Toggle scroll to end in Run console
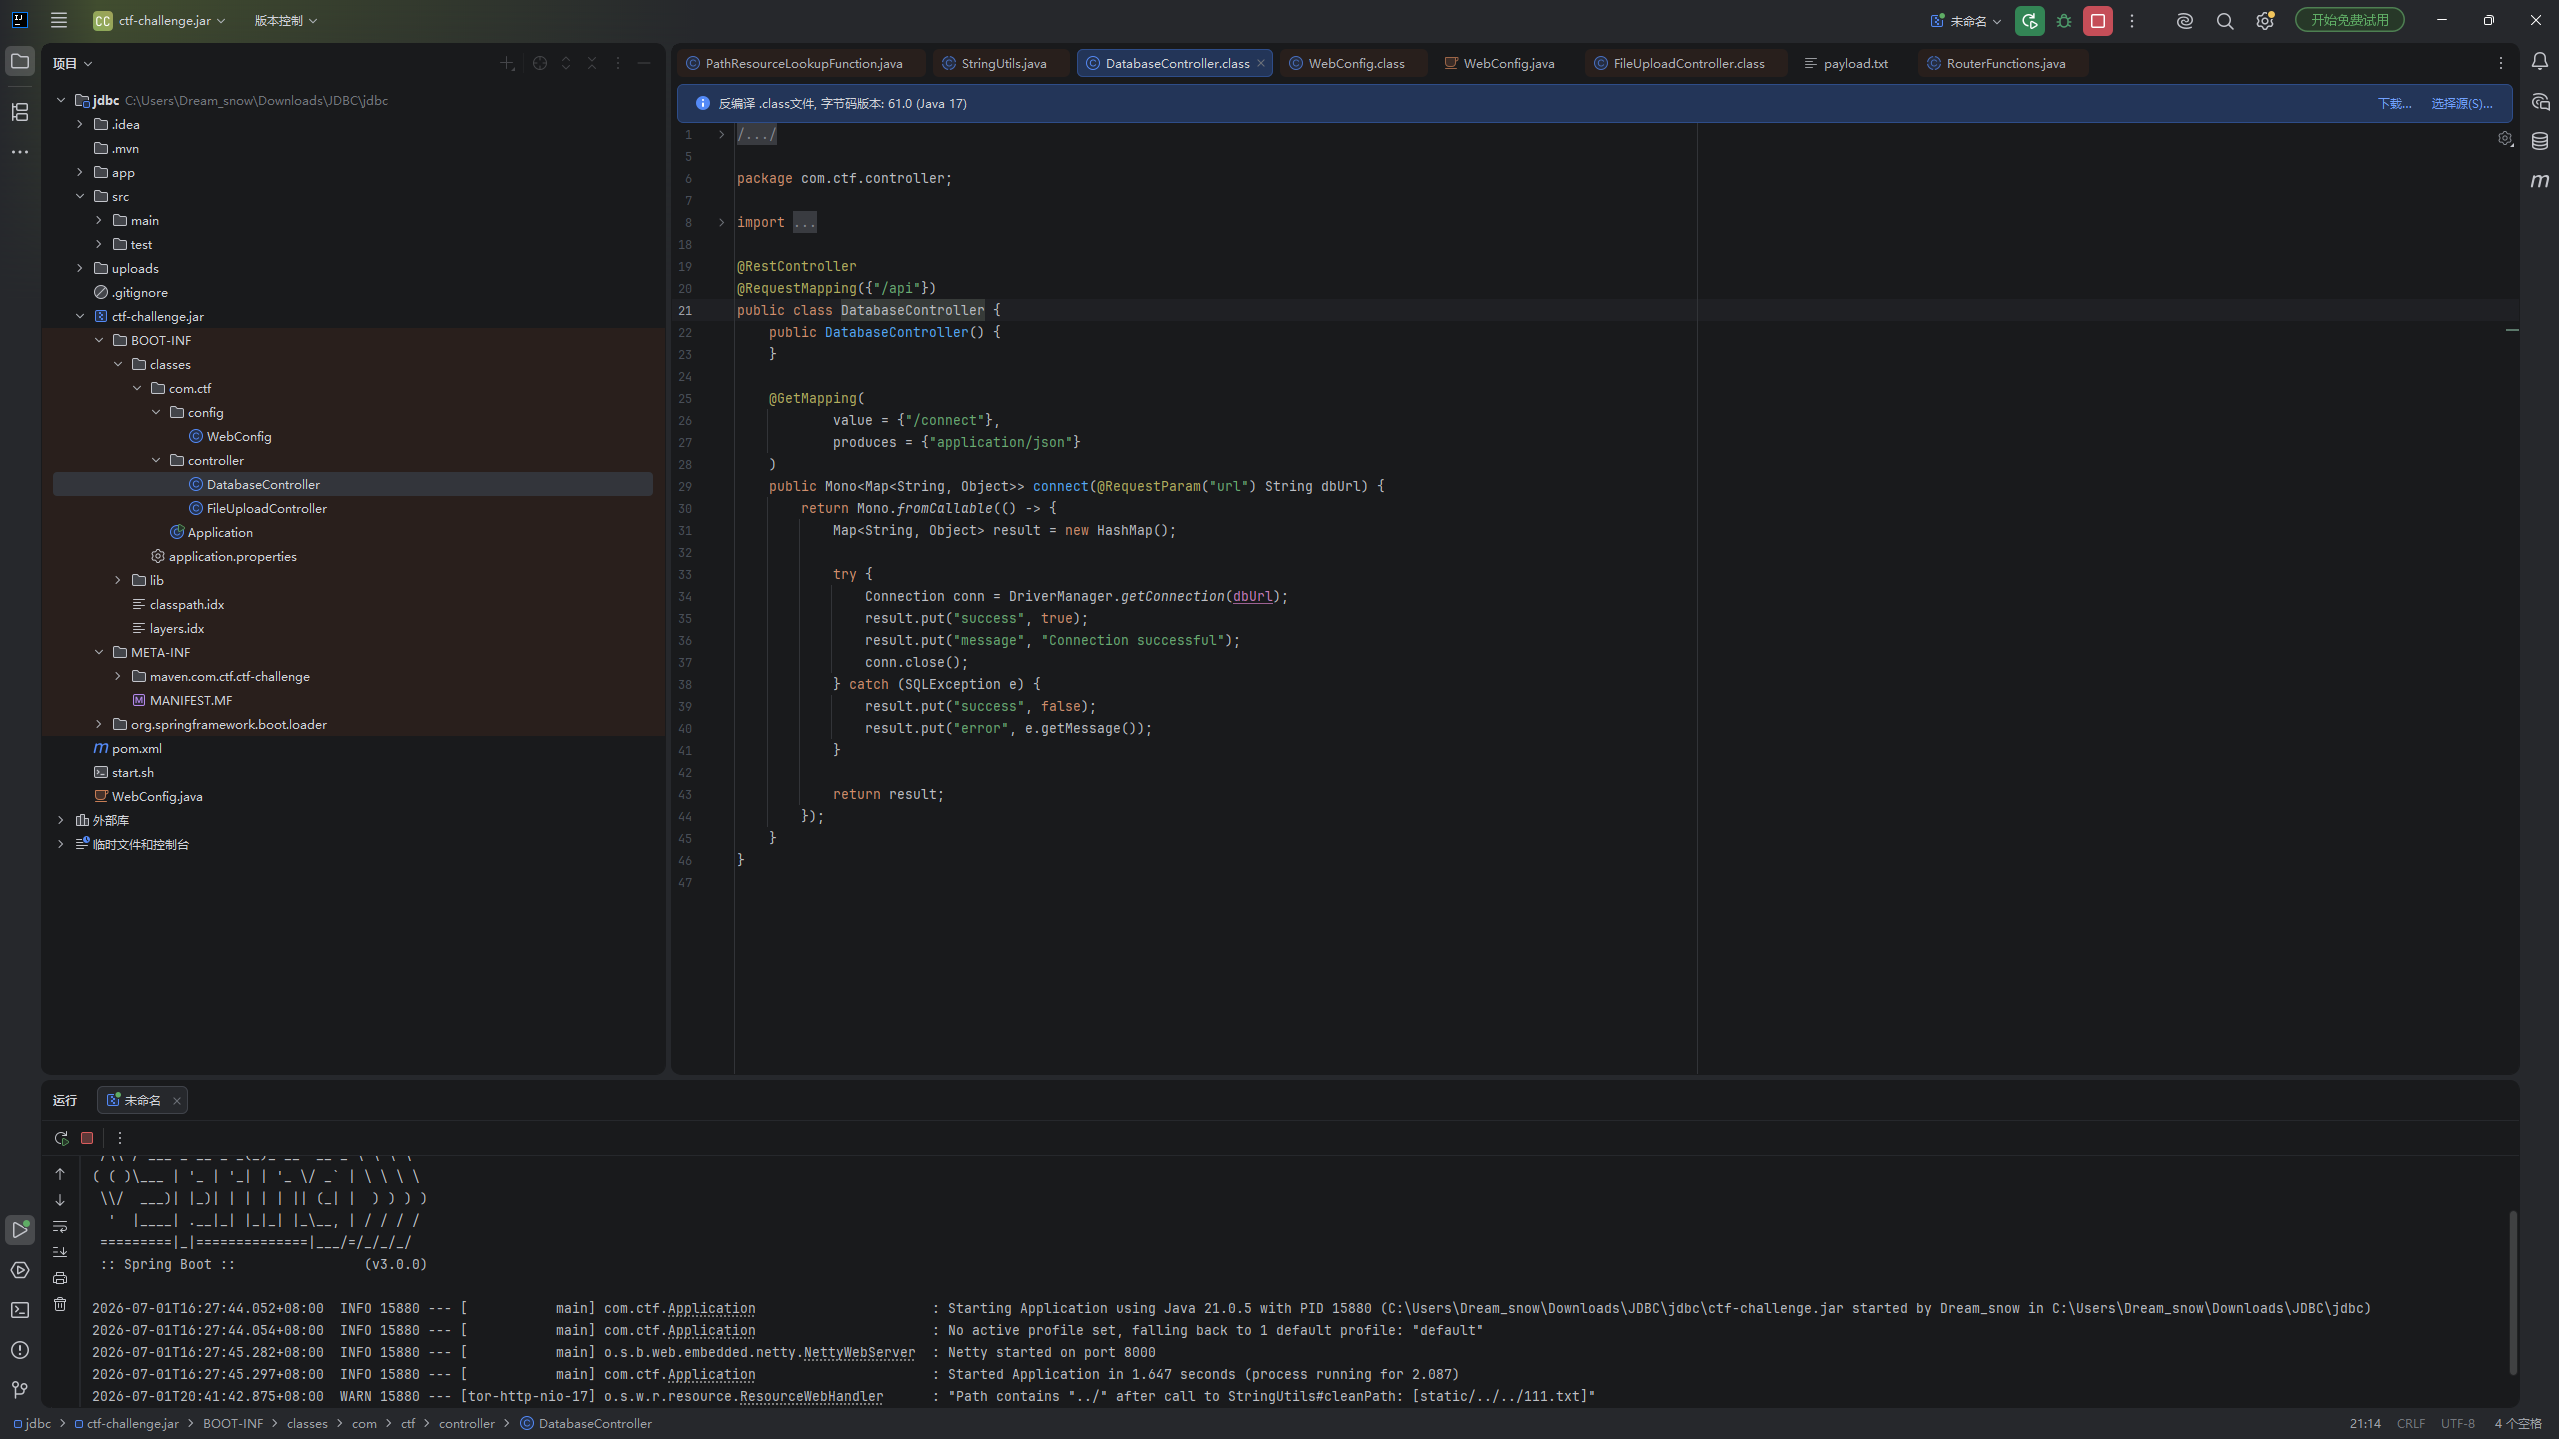 (x=60, y=1252)
